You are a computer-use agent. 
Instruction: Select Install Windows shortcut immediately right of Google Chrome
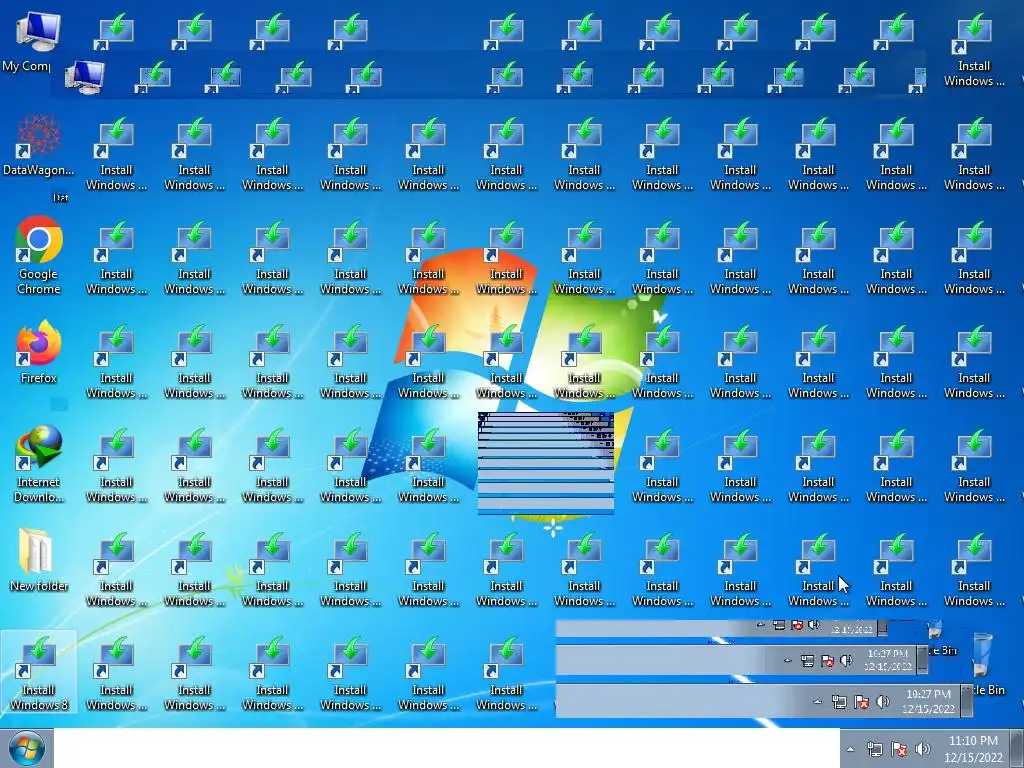click(116, 258)
